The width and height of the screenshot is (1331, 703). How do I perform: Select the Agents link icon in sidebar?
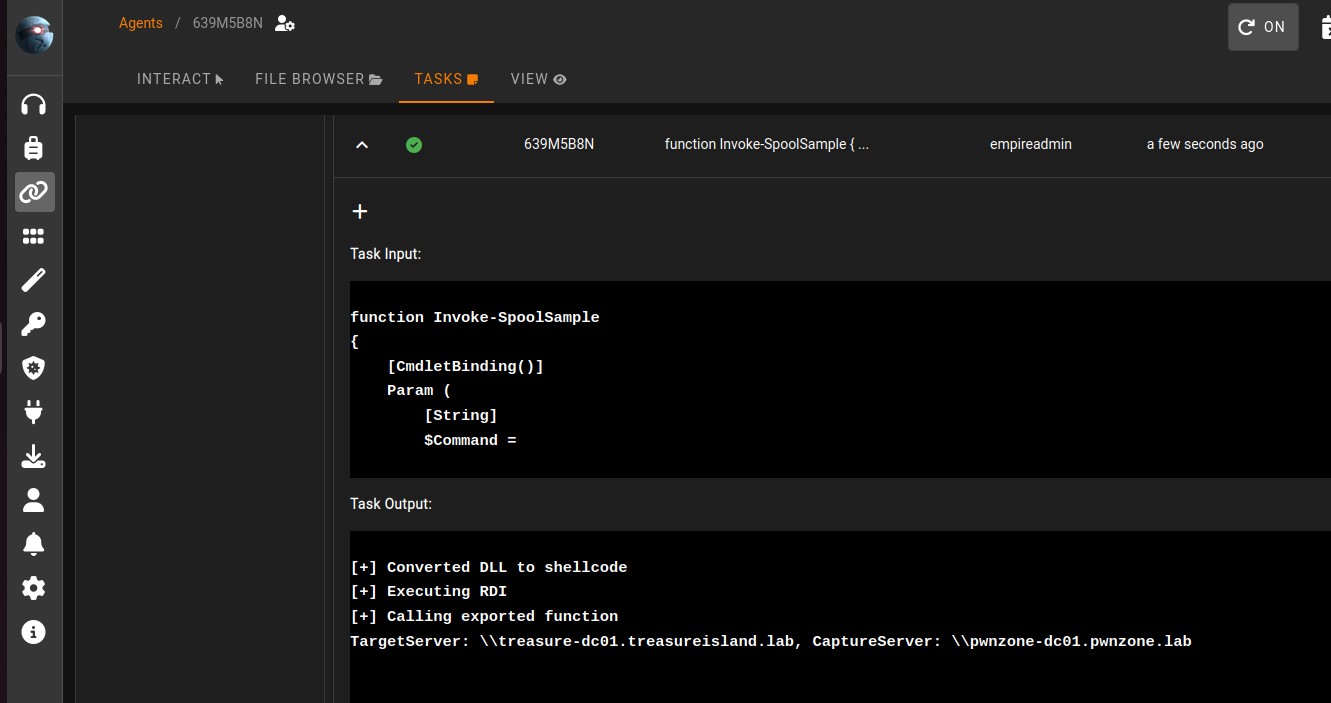(34, 192)
